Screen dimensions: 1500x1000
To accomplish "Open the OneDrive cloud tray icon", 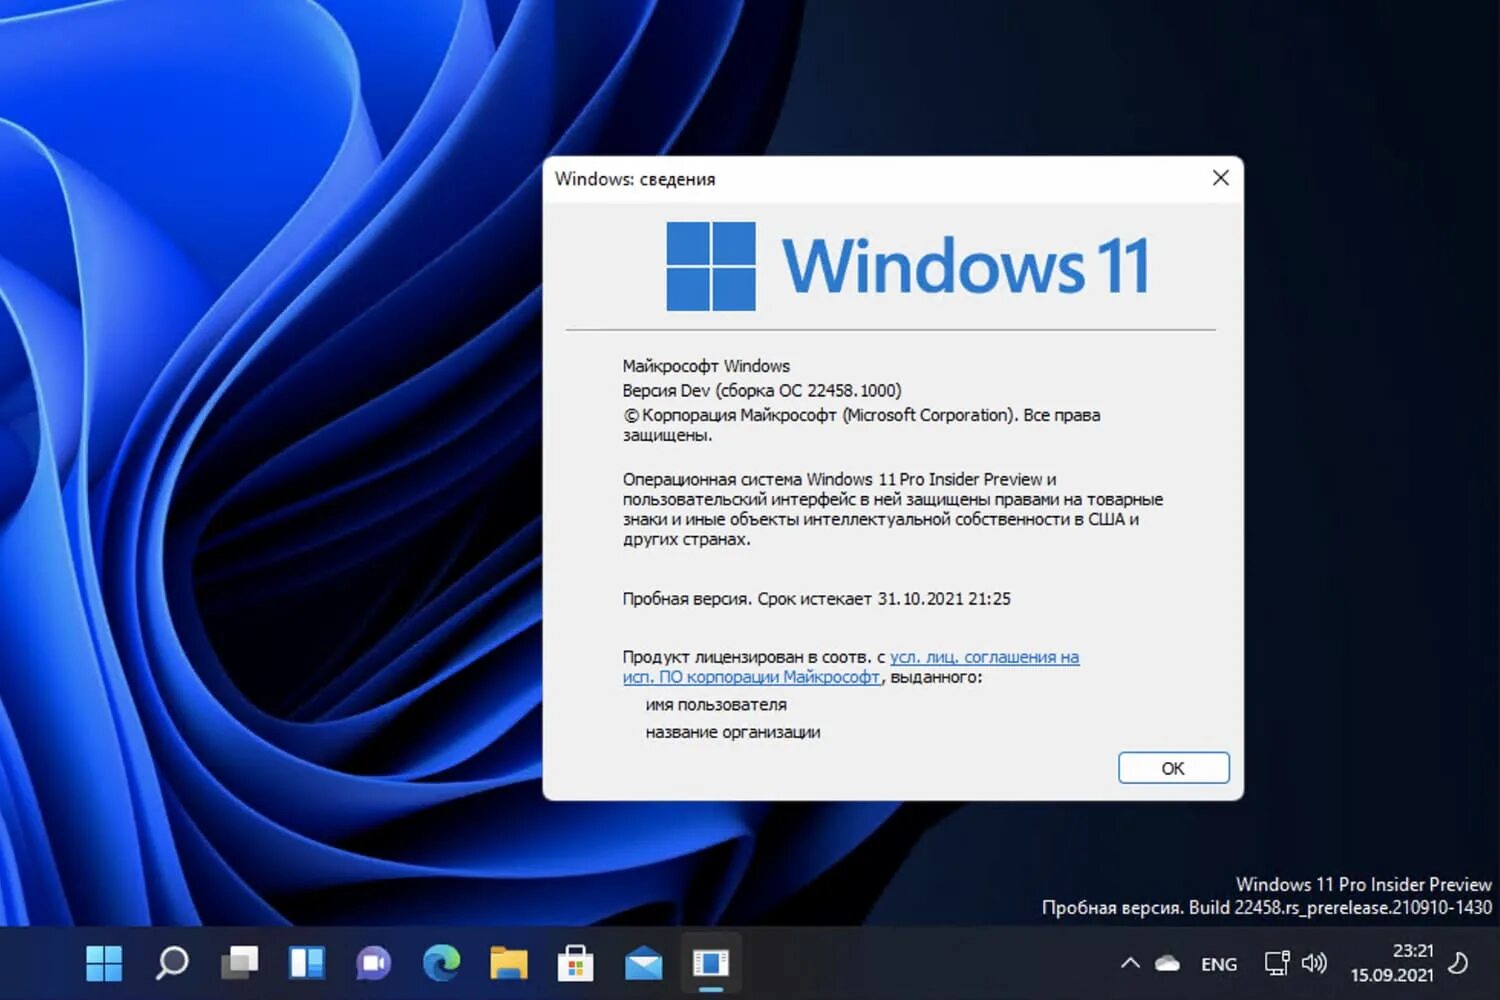I will (x=1167, y=964).
